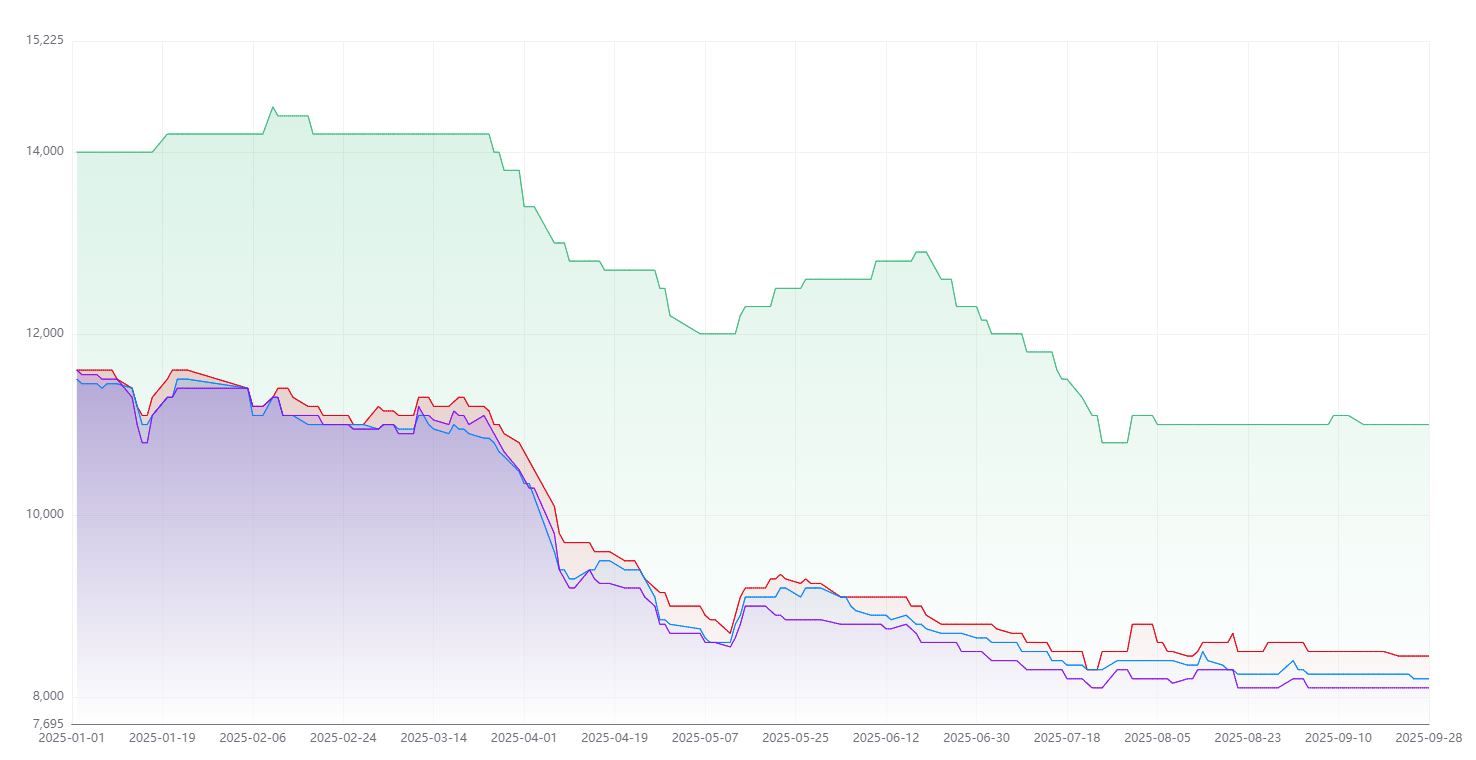Click the purple line's right end at 2025-09-28
Viewport: 1476px width, 760px height.
[1428, 688]
